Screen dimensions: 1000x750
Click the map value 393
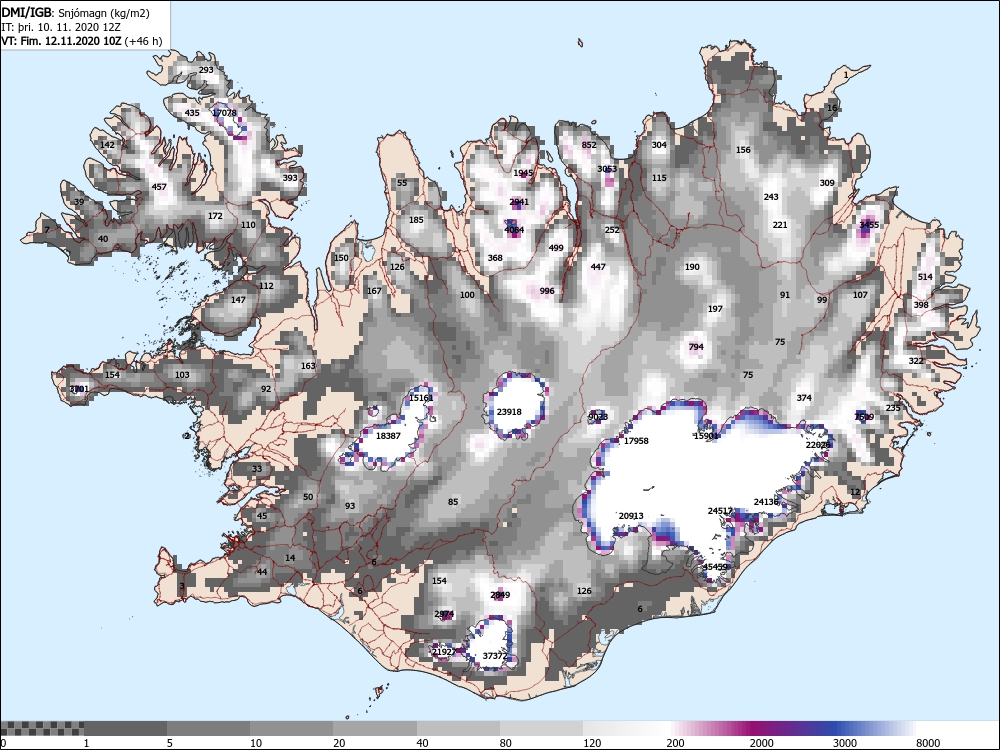[290, 178]
